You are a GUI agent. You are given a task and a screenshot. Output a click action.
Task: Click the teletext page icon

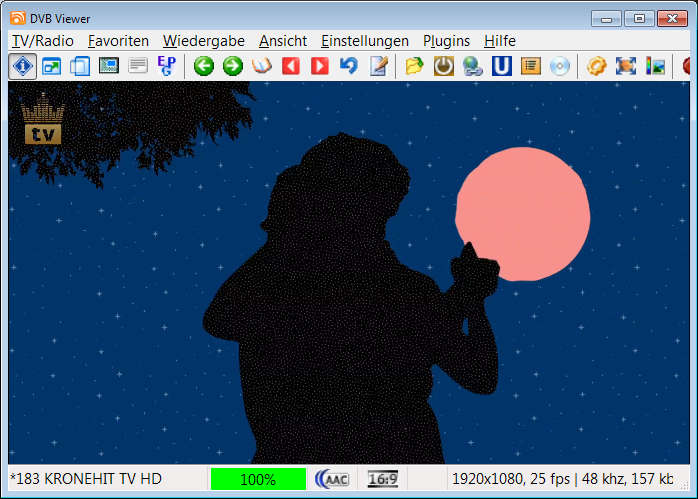138,66
